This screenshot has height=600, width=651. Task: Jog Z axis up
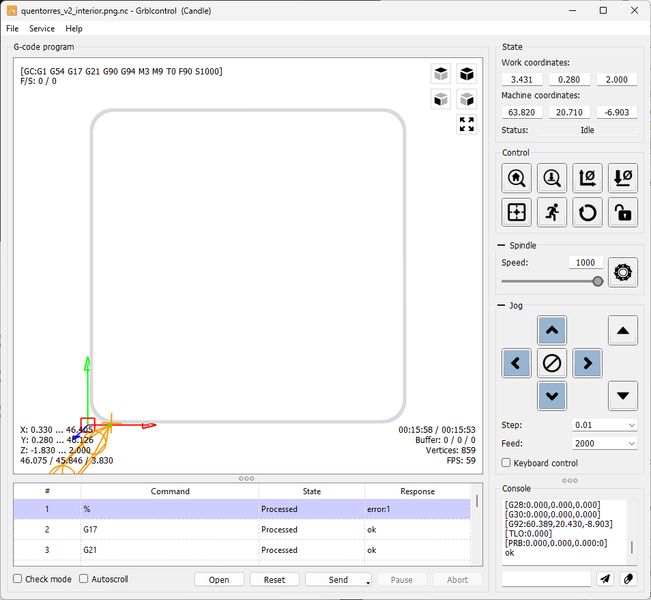[623, 331]
